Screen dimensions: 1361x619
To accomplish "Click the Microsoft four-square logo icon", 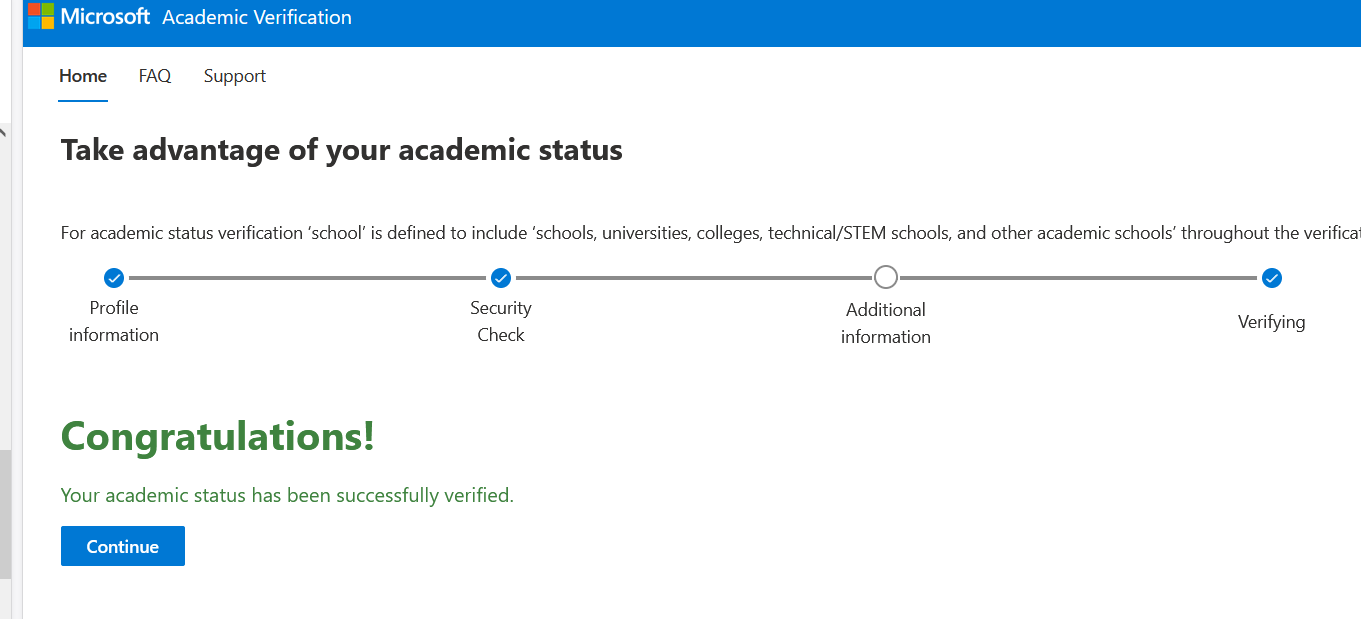I will (41, 16).
